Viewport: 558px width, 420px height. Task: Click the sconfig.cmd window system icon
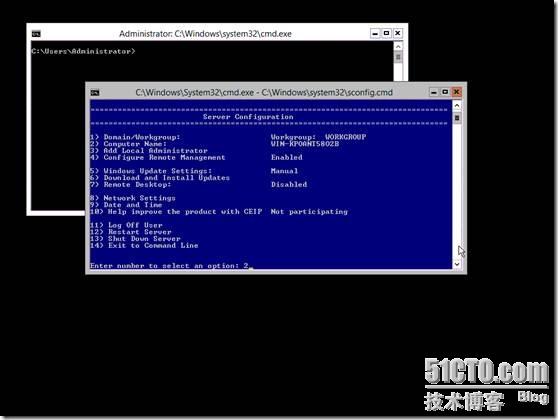(95, 93)
